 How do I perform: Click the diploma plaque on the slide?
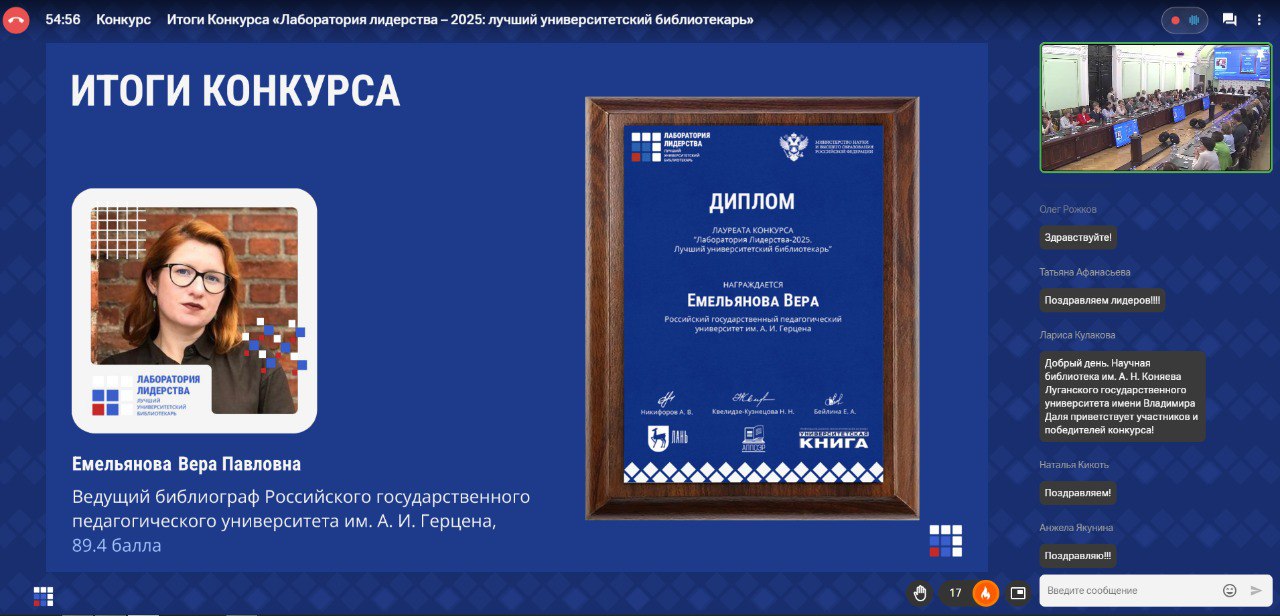(x=752, y=308)
